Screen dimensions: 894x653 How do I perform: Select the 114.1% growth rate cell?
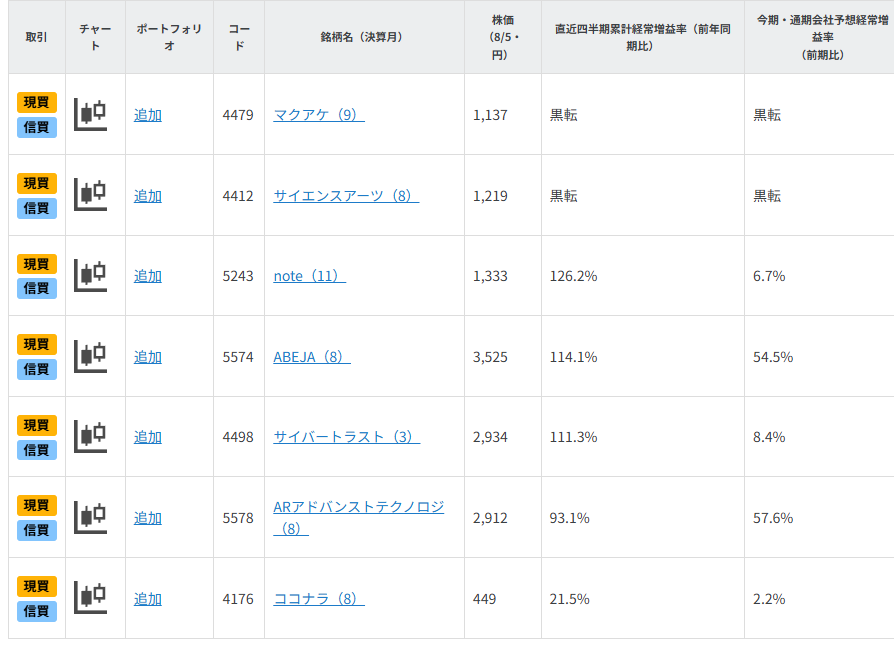click(x=643, y=357)
